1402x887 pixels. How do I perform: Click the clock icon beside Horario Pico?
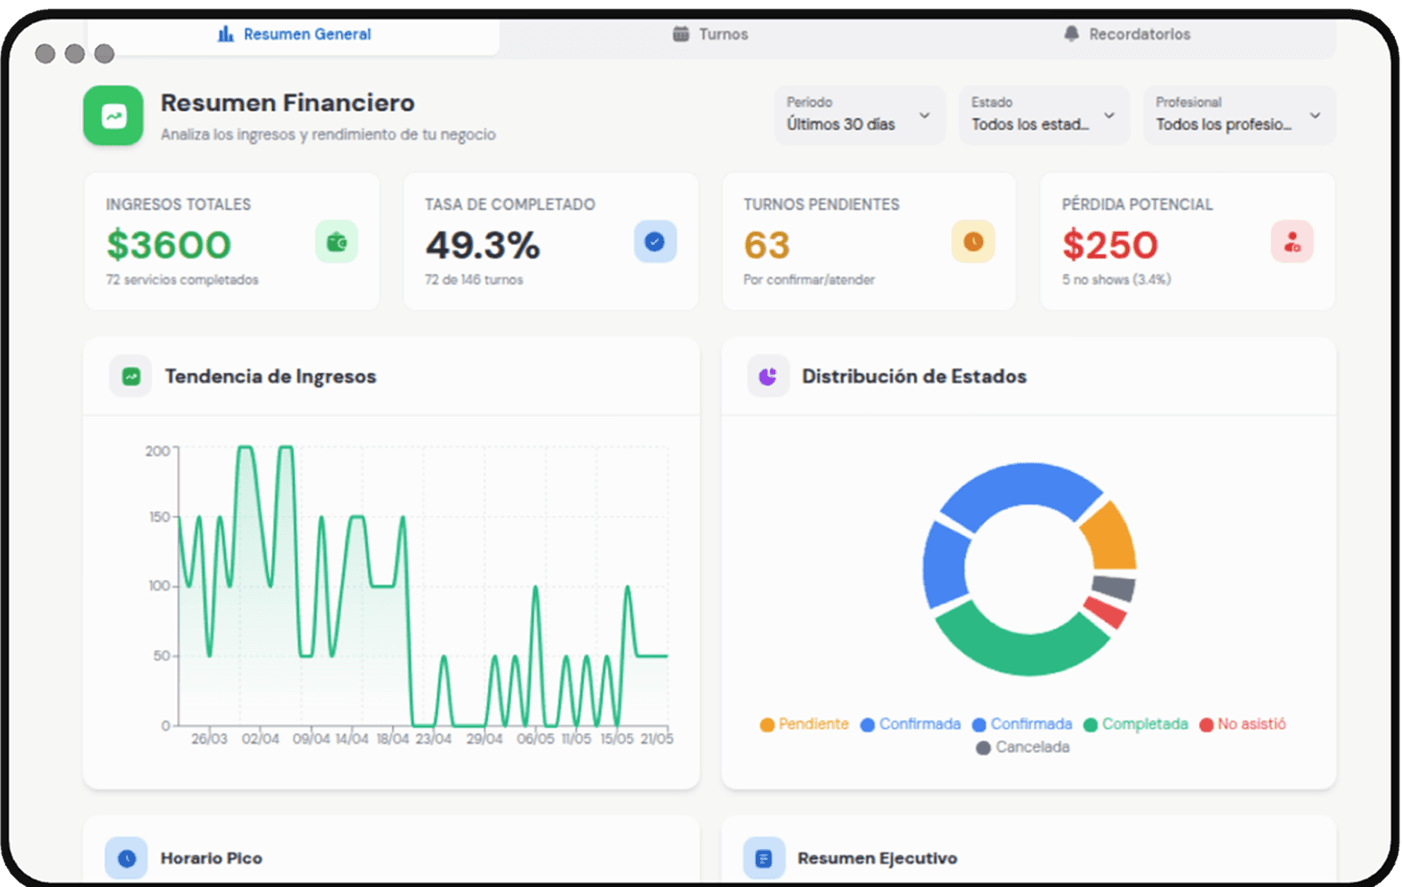(x=126, y=858)
